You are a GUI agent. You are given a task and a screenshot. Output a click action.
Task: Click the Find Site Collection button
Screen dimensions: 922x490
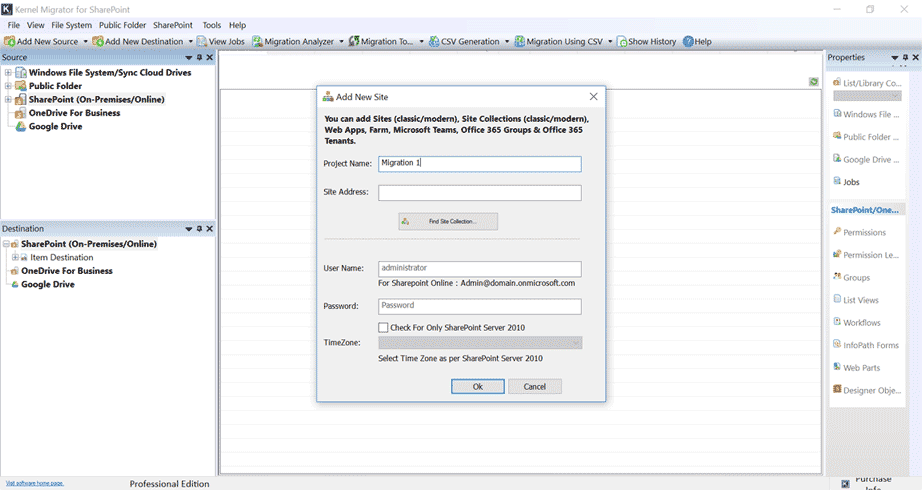click(x=448, y=221)
